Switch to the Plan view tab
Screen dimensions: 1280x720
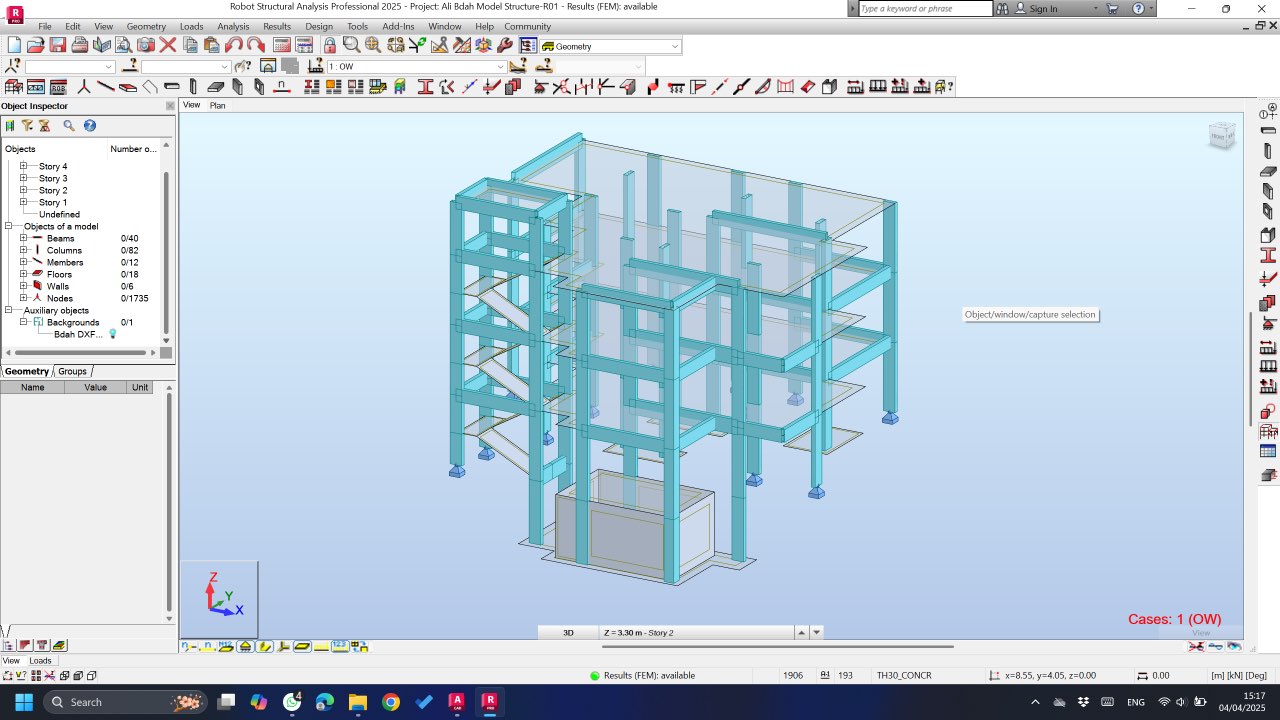coord(217,105)
